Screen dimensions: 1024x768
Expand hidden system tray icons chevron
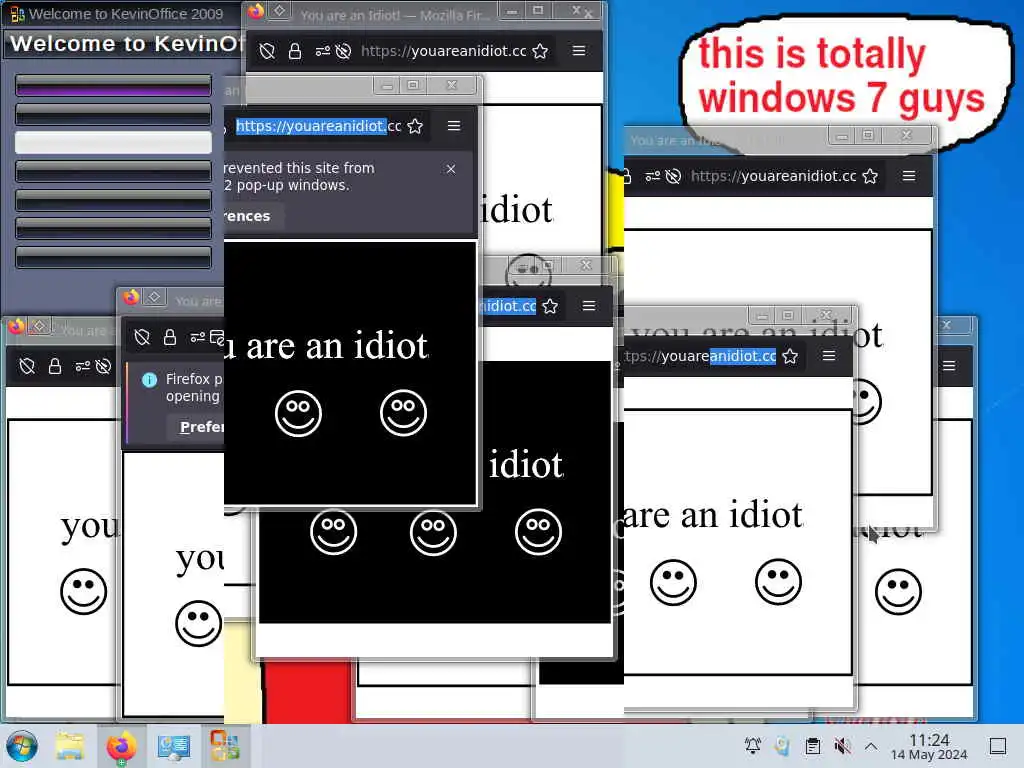click(871, 746)
